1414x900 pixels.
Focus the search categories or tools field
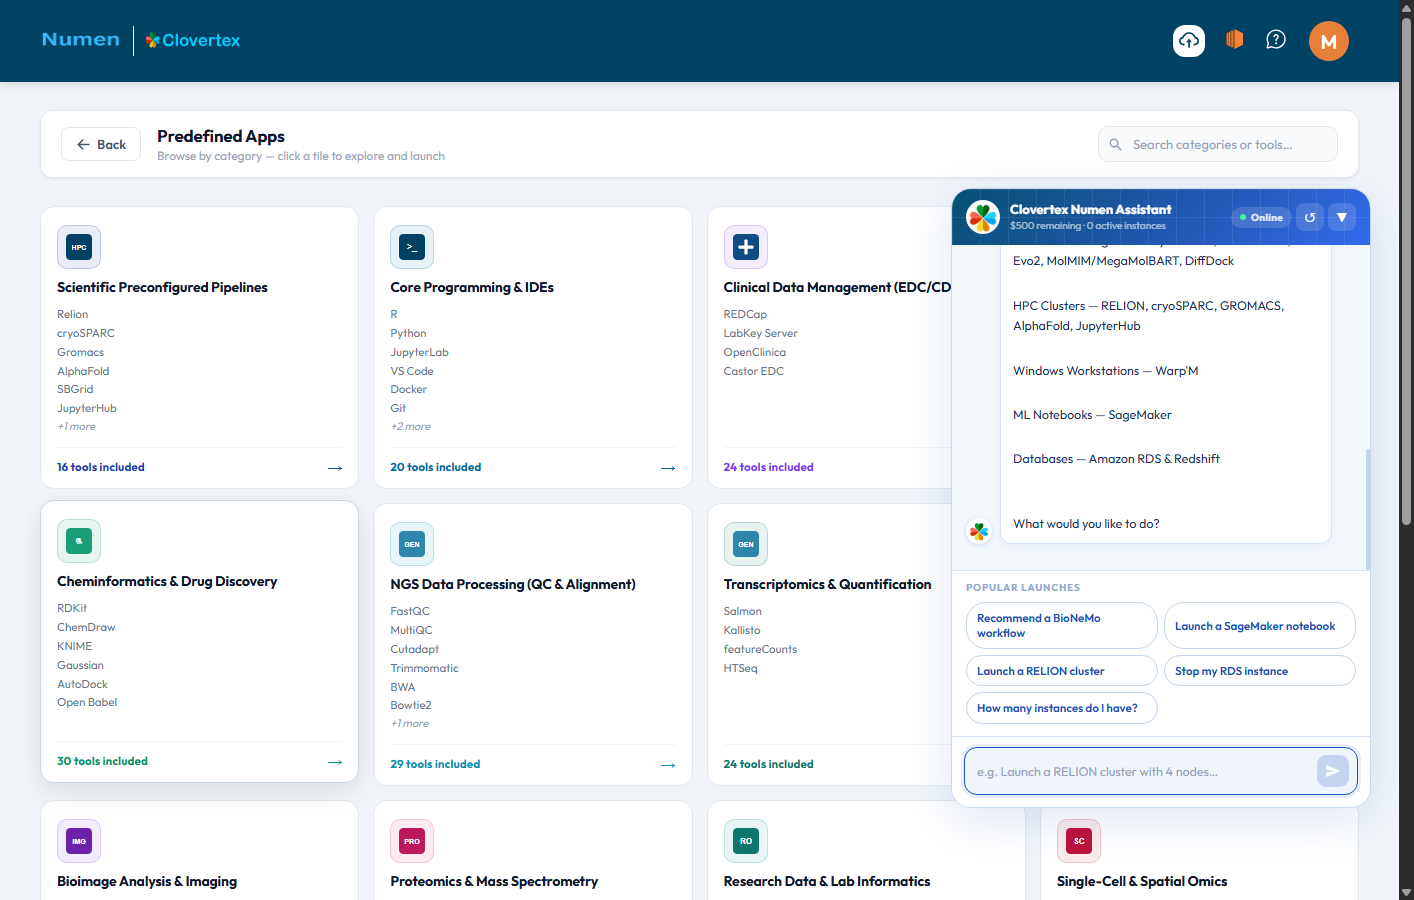pos(1218,144)
